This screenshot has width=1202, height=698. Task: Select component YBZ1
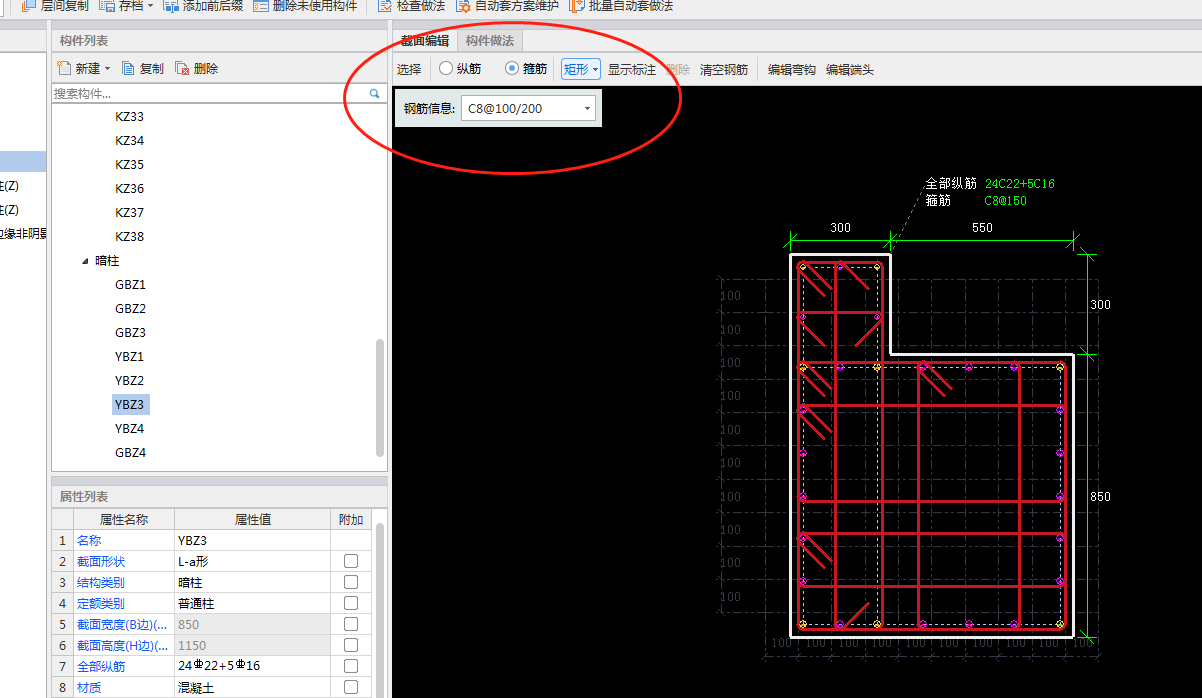click(x=129, y=357)
